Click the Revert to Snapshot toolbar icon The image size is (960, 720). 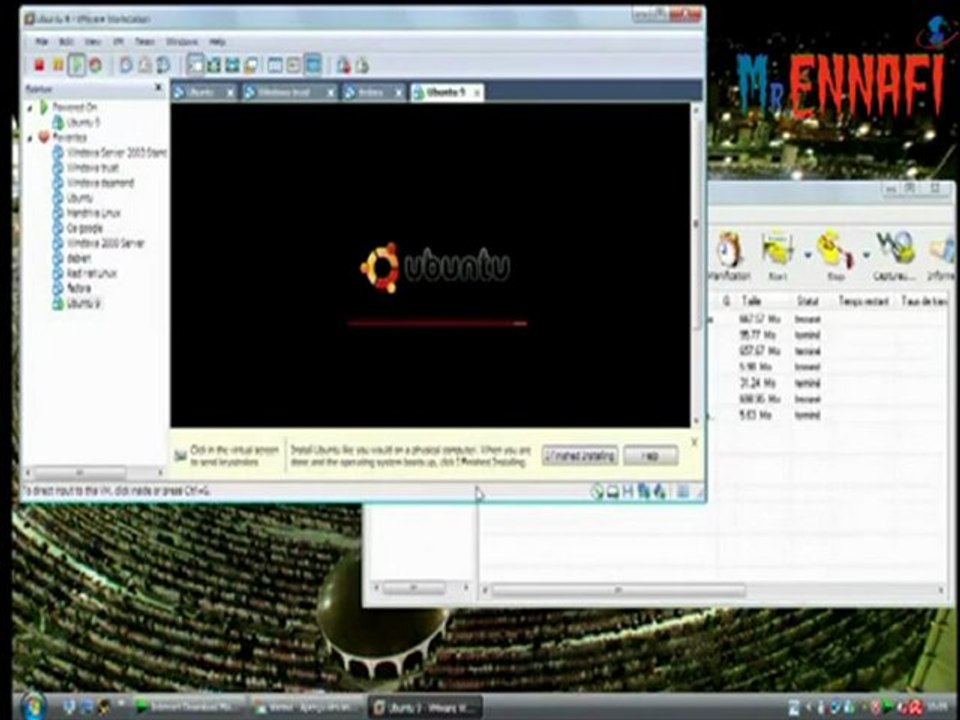click(x=144, y=64)
